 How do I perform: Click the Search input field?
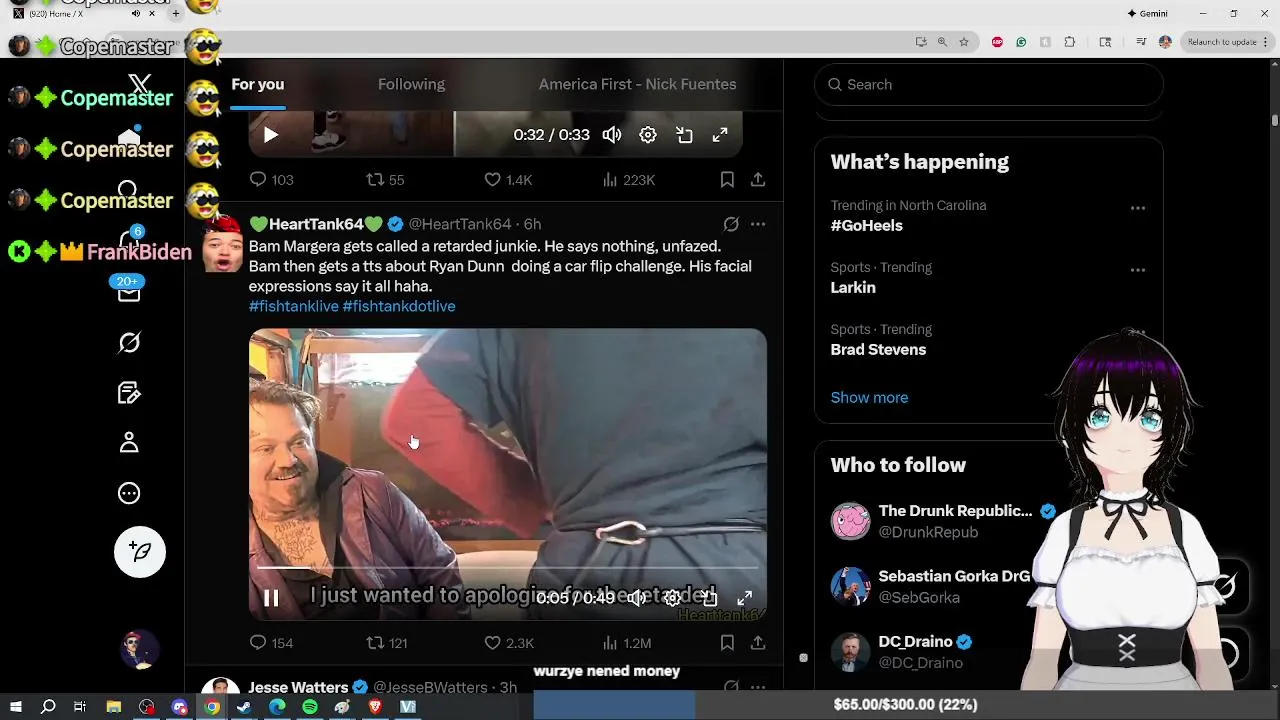pyautogui.click(x=989, y=85)
